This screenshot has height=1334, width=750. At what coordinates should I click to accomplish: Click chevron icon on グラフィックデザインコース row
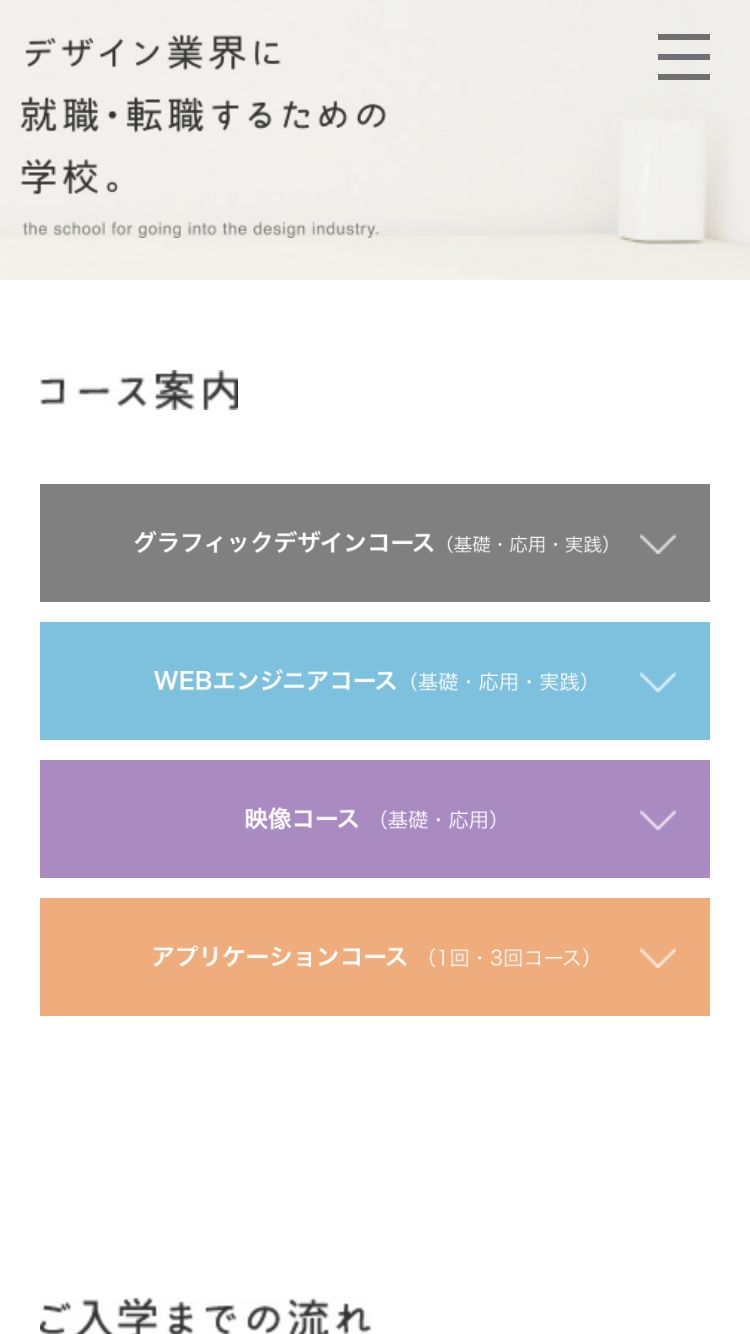coord(658,544)
